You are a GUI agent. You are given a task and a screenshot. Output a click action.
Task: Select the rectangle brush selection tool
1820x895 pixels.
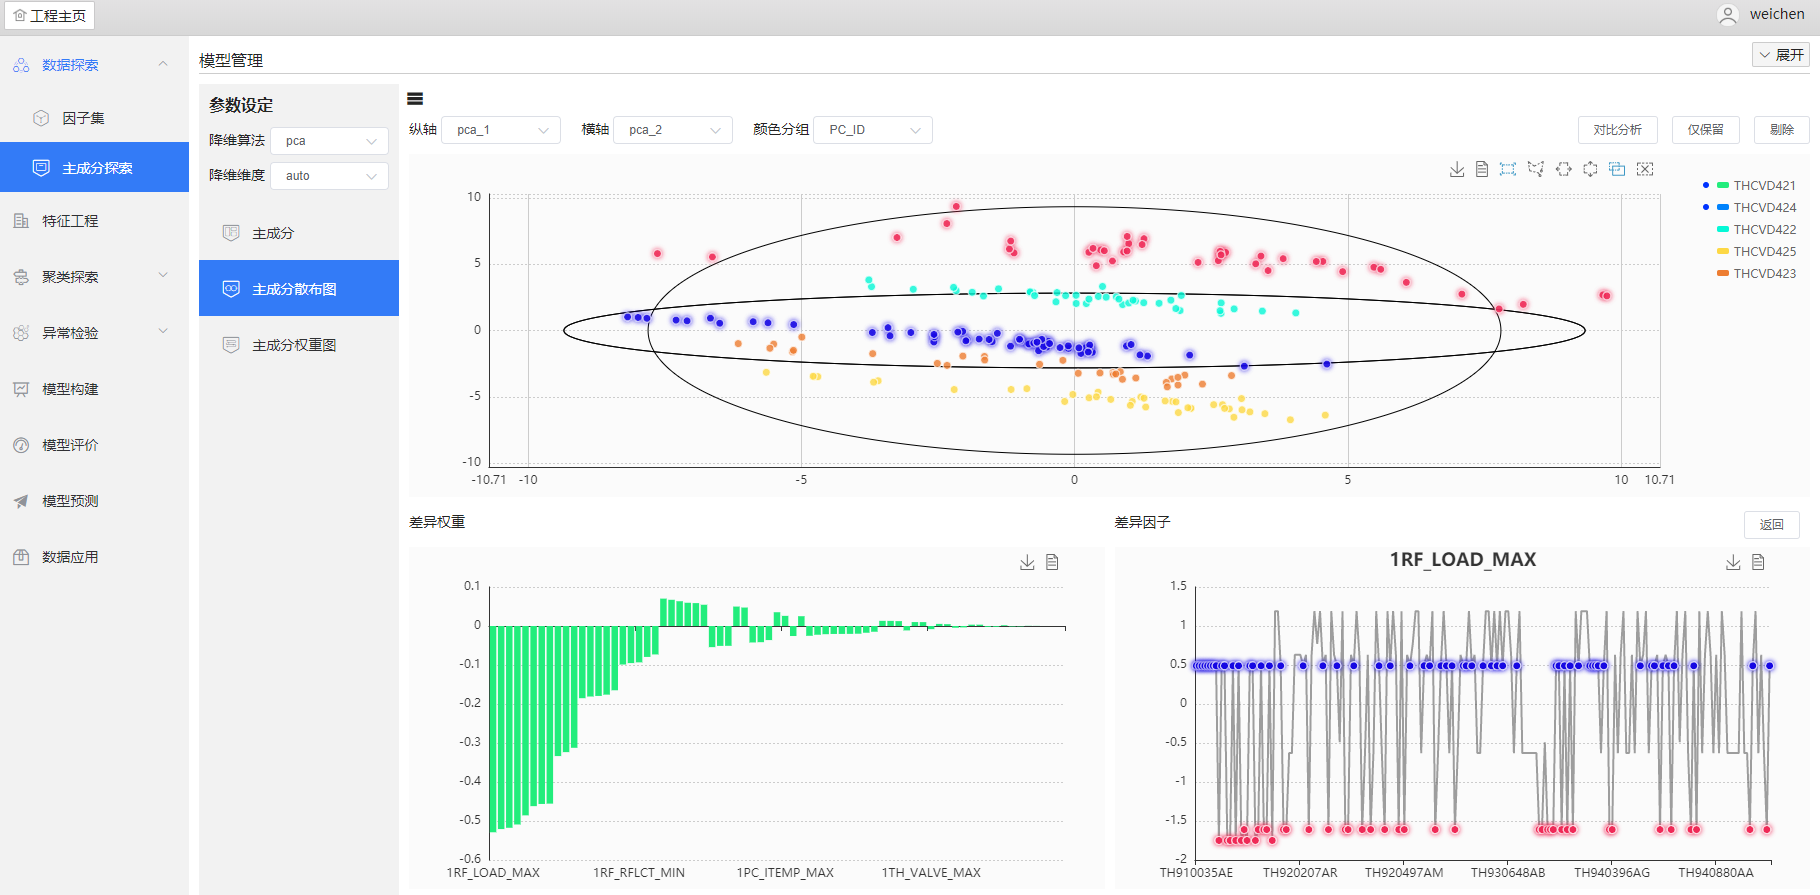[x=1508, y=169]
